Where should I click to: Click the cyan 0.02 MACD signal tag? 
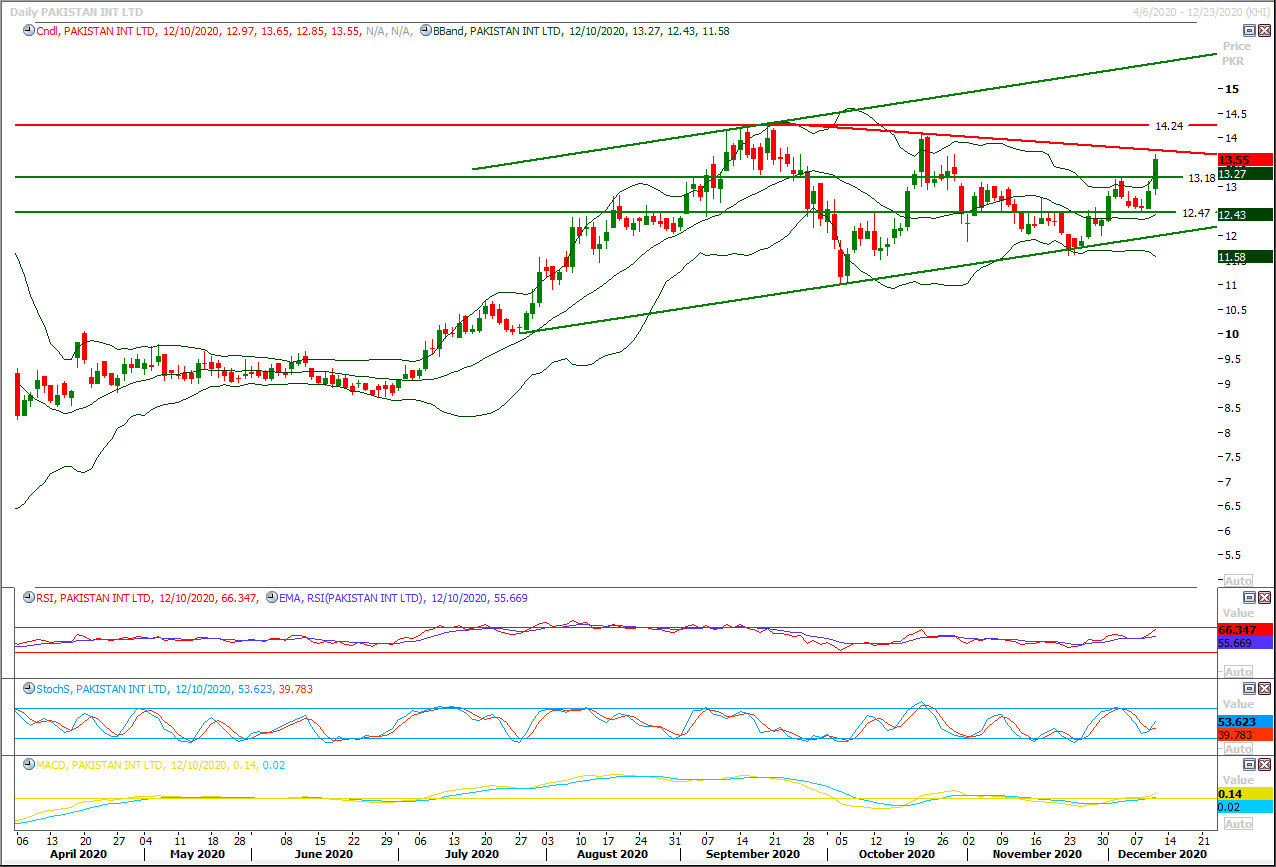[1244, 806]
